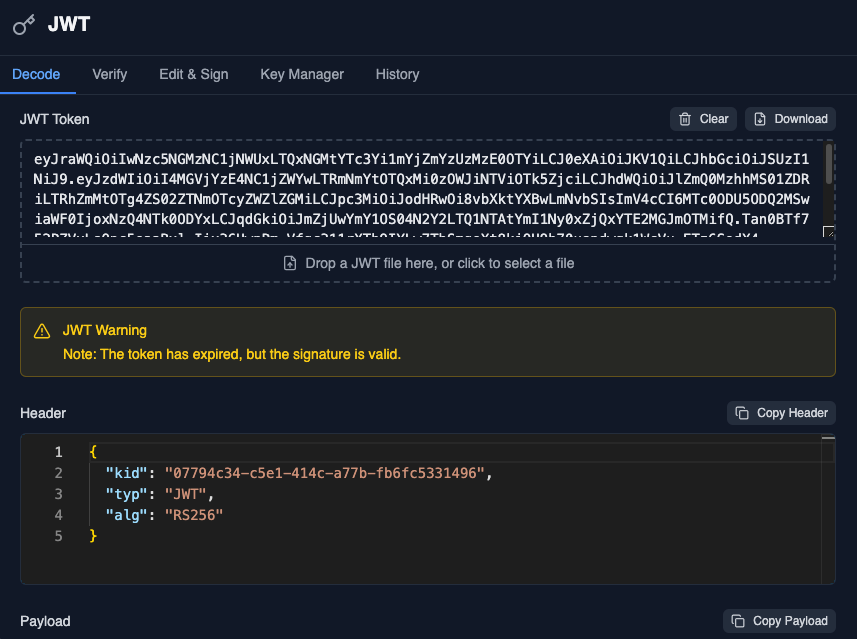Click the file icon in Download button
Screen dimensions: 857x639
click(760, 119)
